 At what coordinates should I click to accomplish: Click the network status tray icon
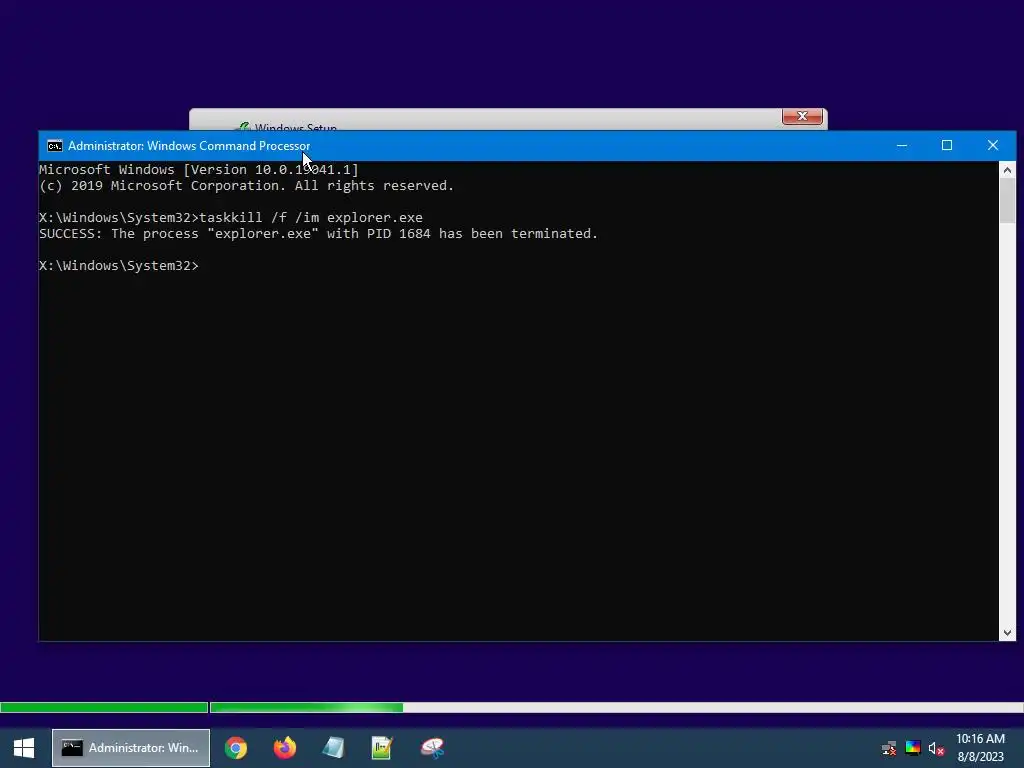pos(889,748)
